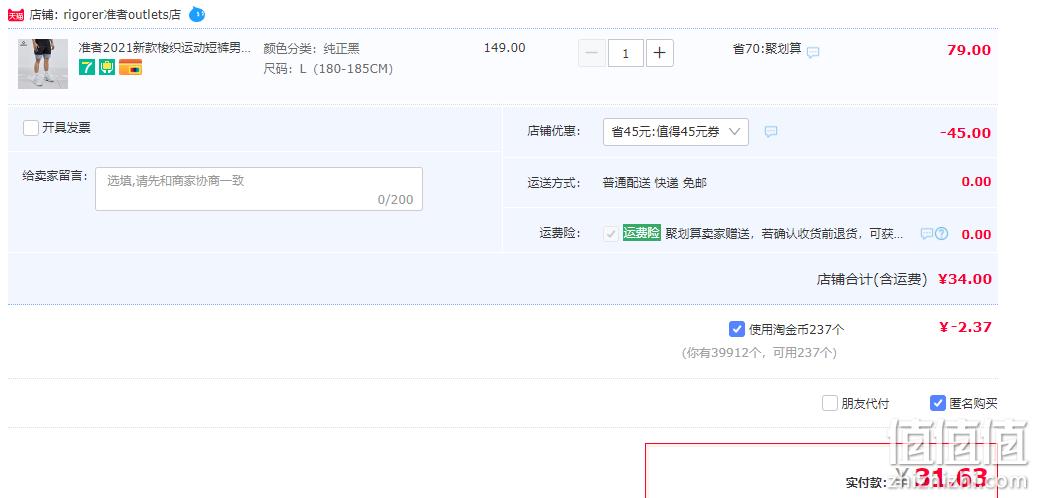Open the shorts product thumbnail

43,63
